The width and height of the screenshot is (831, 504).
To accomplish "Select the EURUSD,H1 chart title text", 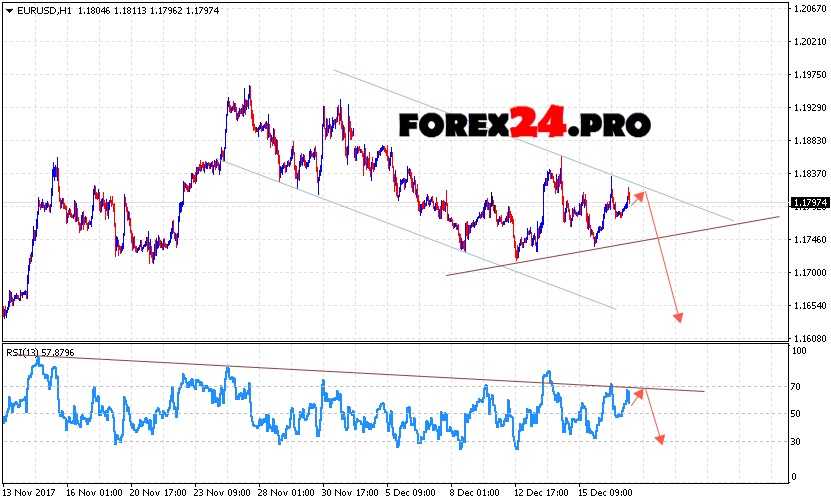I will tap(43, 10).
